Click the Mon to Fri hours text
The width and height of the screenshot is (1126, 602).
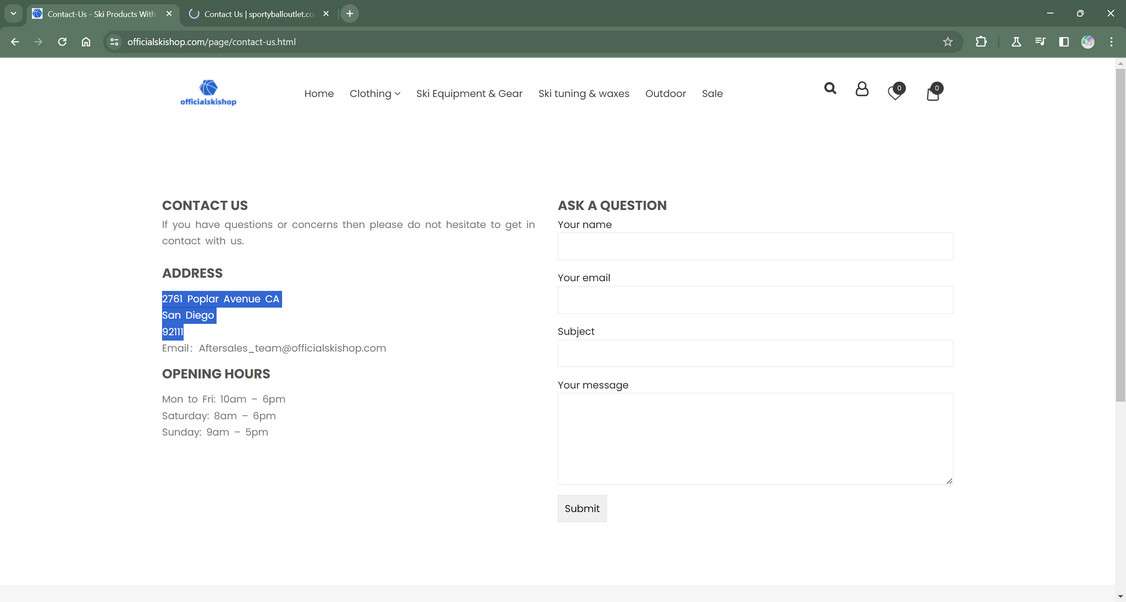223,399
